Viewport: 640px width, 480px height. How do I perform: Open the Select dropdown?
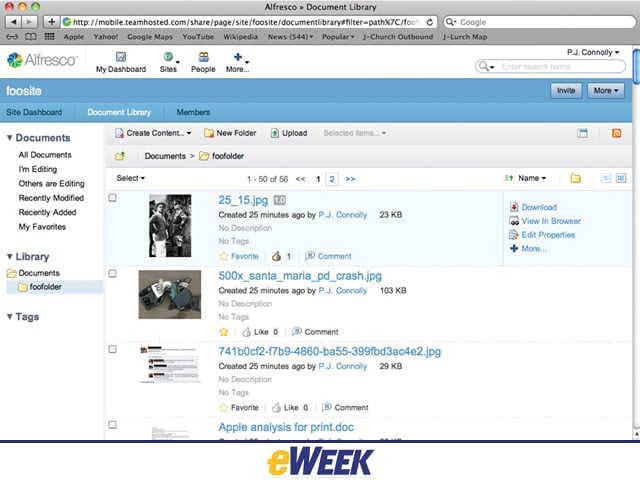coord(131,178)
